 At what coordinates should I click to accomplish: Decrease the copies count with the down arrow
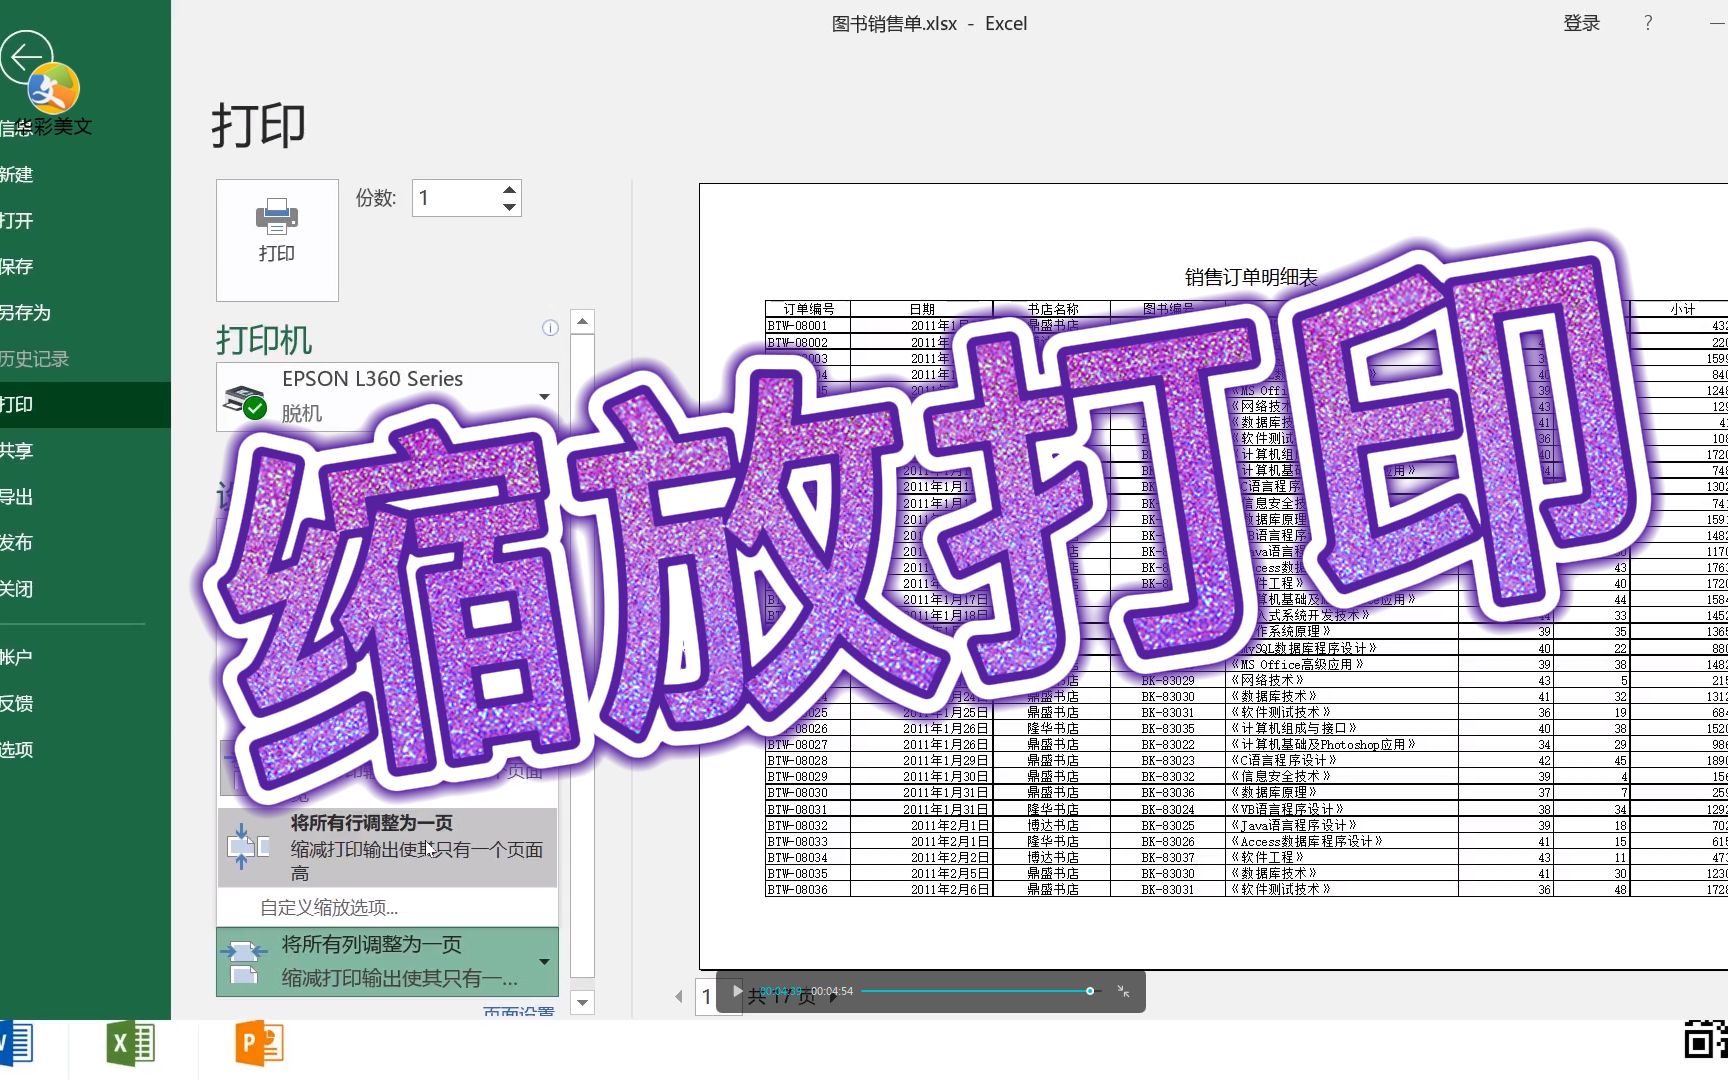point(509,207)
